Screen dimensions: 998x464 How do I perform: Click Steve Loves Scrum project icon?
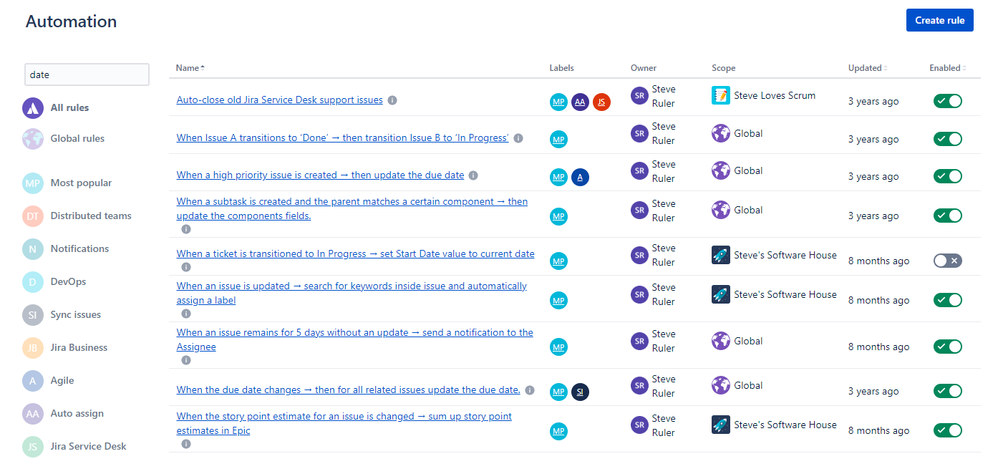coord(720,96)
